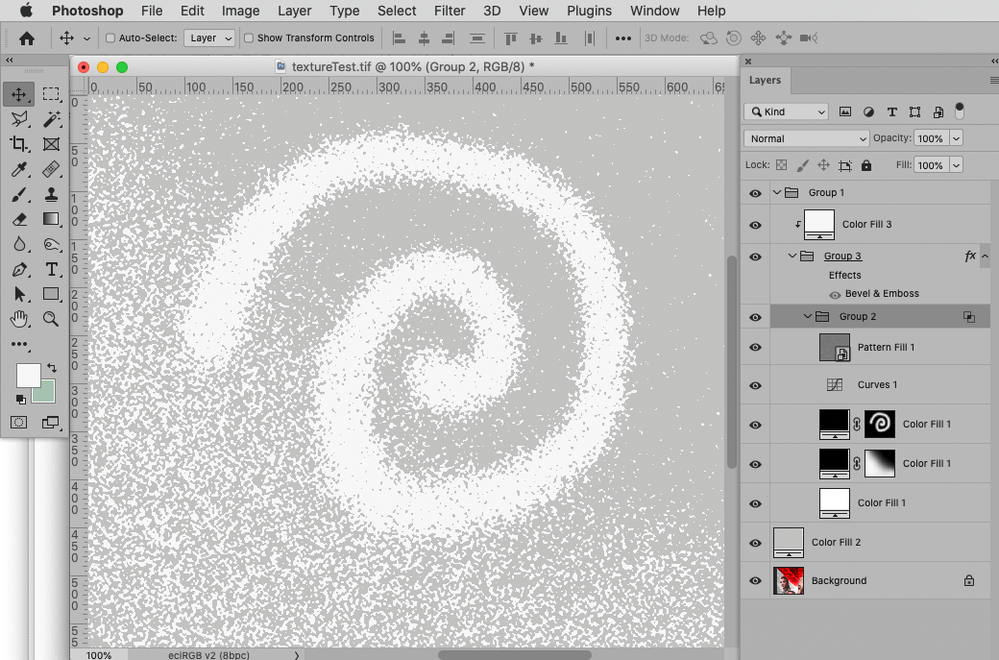Toggle Bevel & Emboss effect visibility
This screenshot has width=999, height=660.
(835, 295)
